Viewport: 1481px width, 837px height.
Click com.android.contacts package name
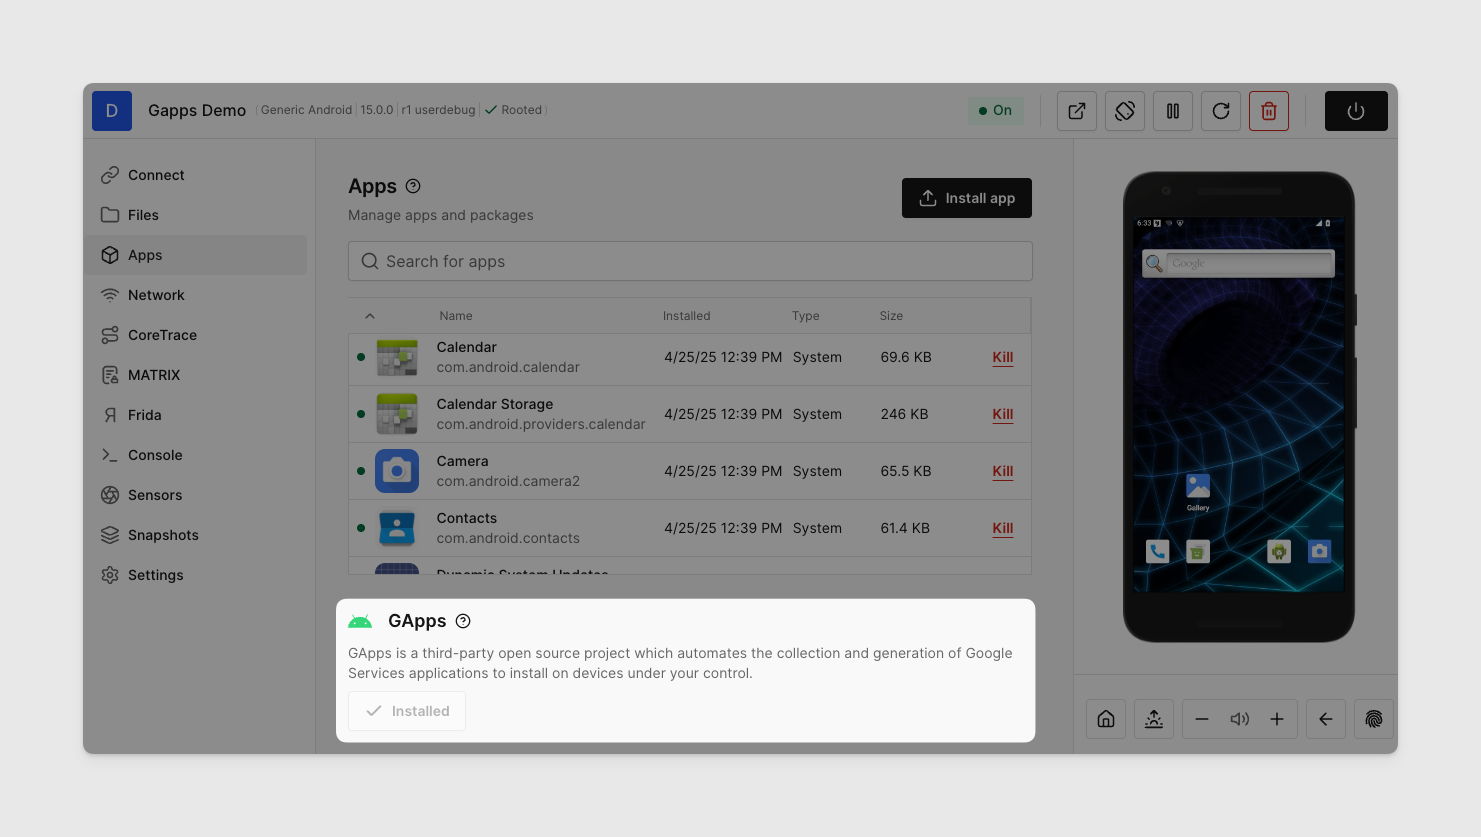tap(508, 538)
